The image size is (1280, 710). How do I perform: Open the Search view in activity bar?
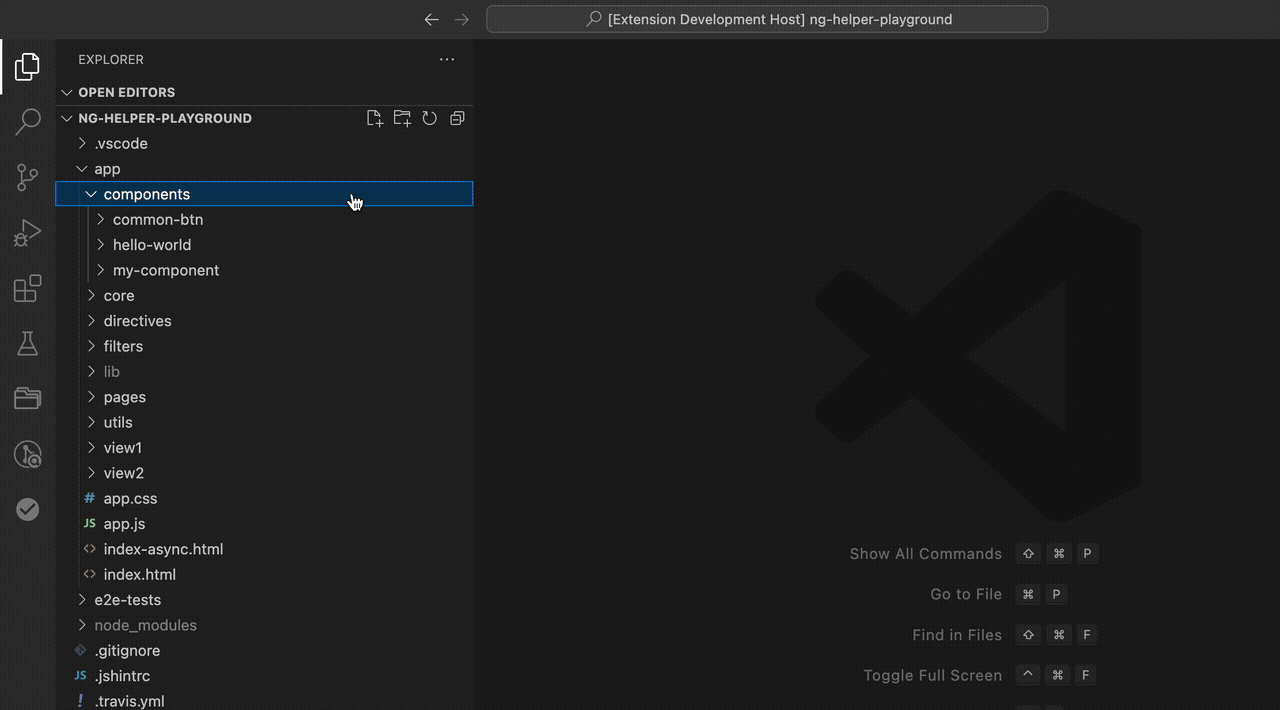click(27, 122)
